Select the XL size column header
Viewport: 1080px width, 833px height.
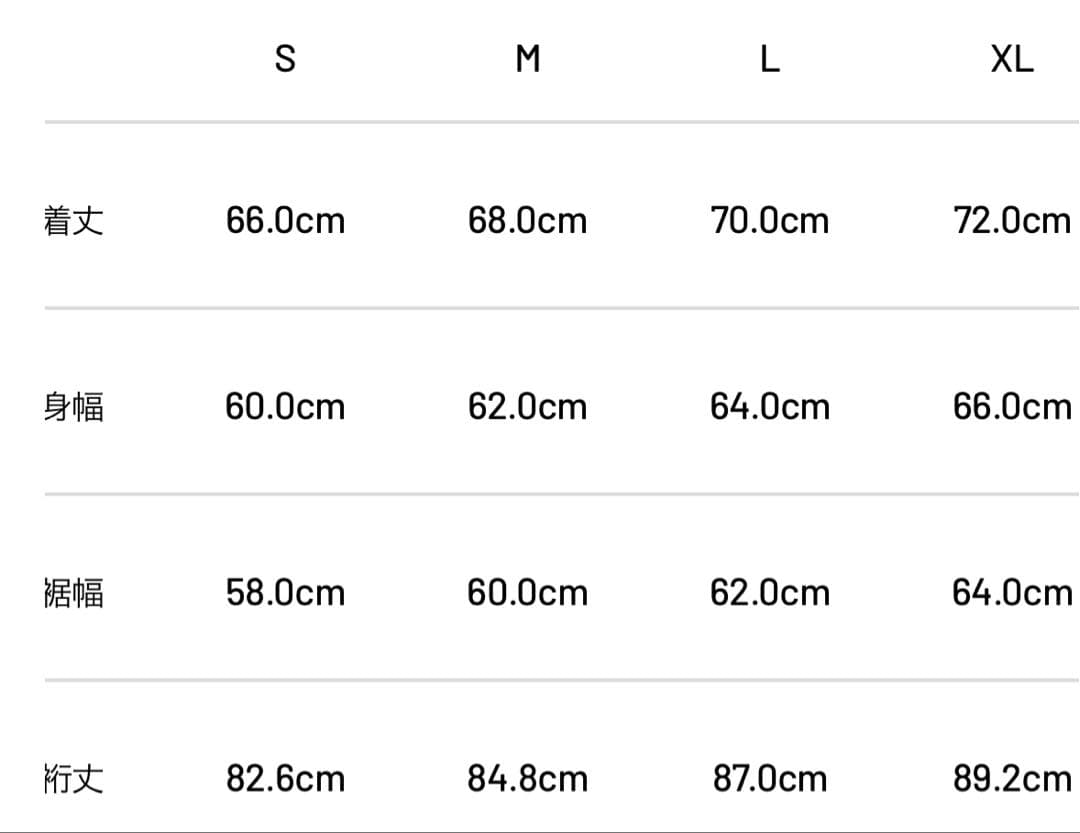click(1012, 60)
